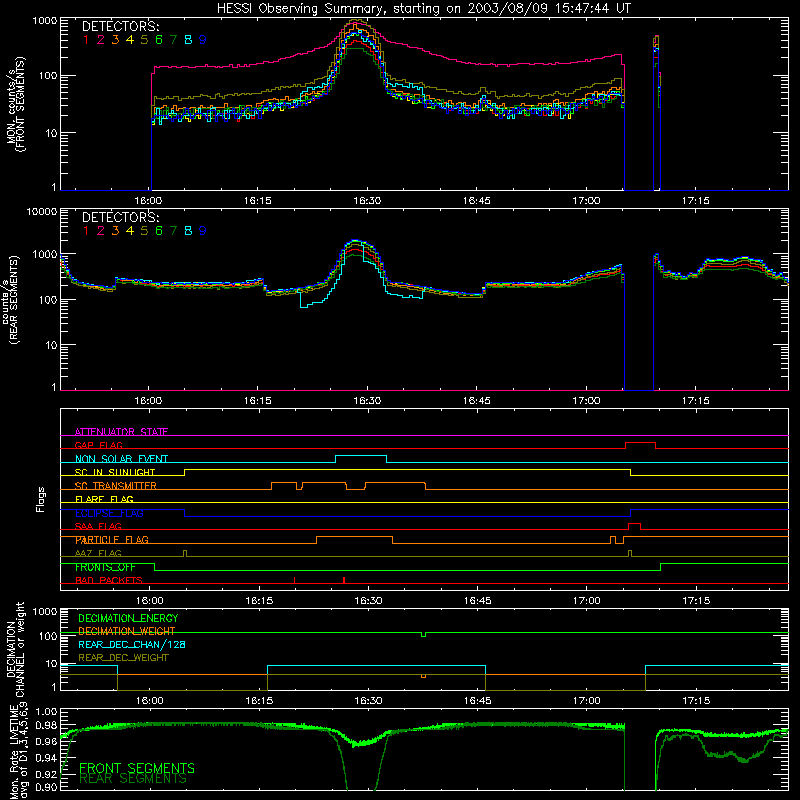Click the SAA_FLAG label
This screenshot has width=800, height=800.
[x=98, y=527]
